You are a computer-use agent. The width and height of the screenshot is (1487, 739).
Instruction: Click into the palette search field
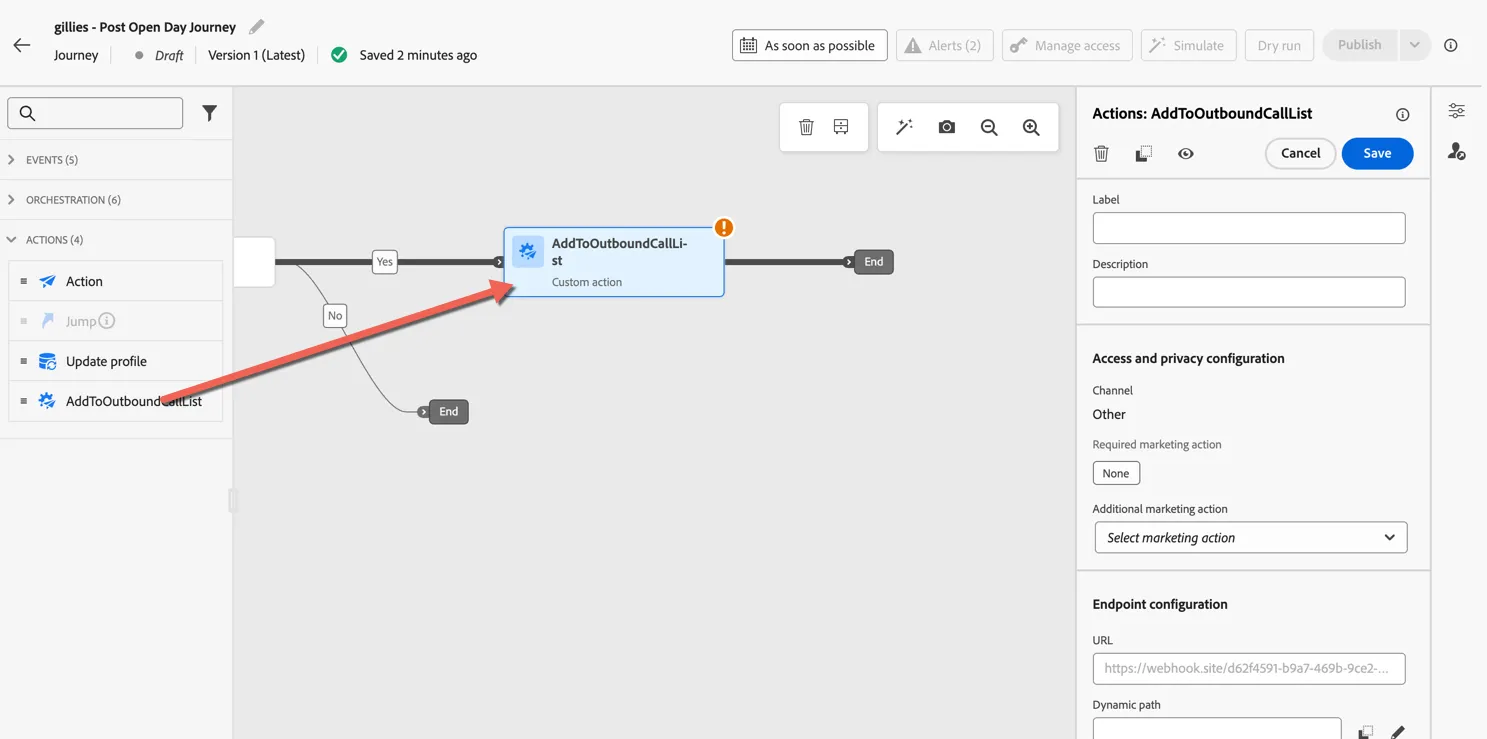[x=95, y=113]
